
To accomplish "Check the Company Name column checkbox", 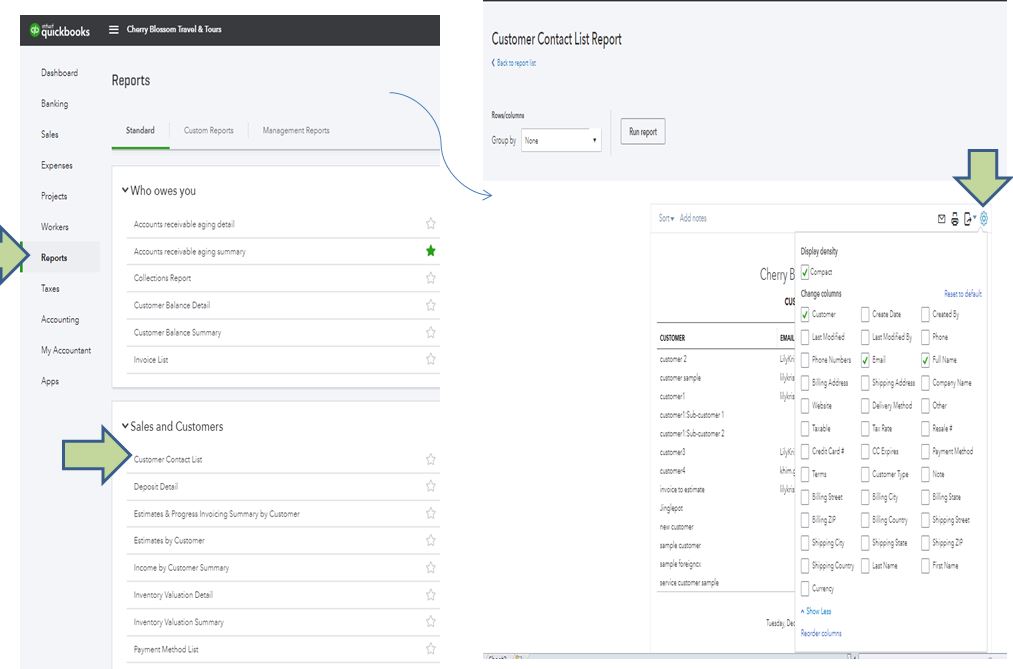I will point(925,383).
